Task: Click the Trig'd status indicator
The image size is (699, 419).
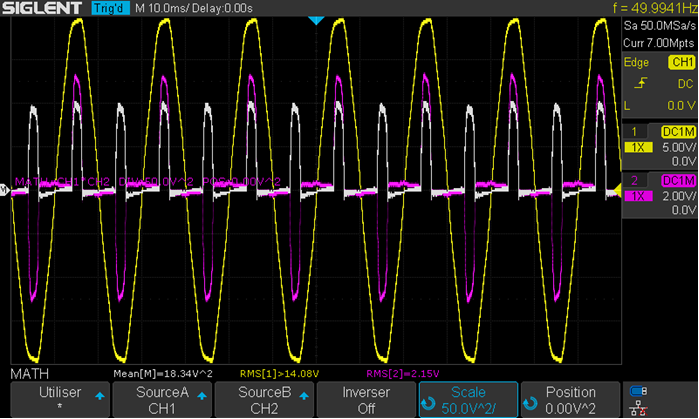Action: (110, 8)
